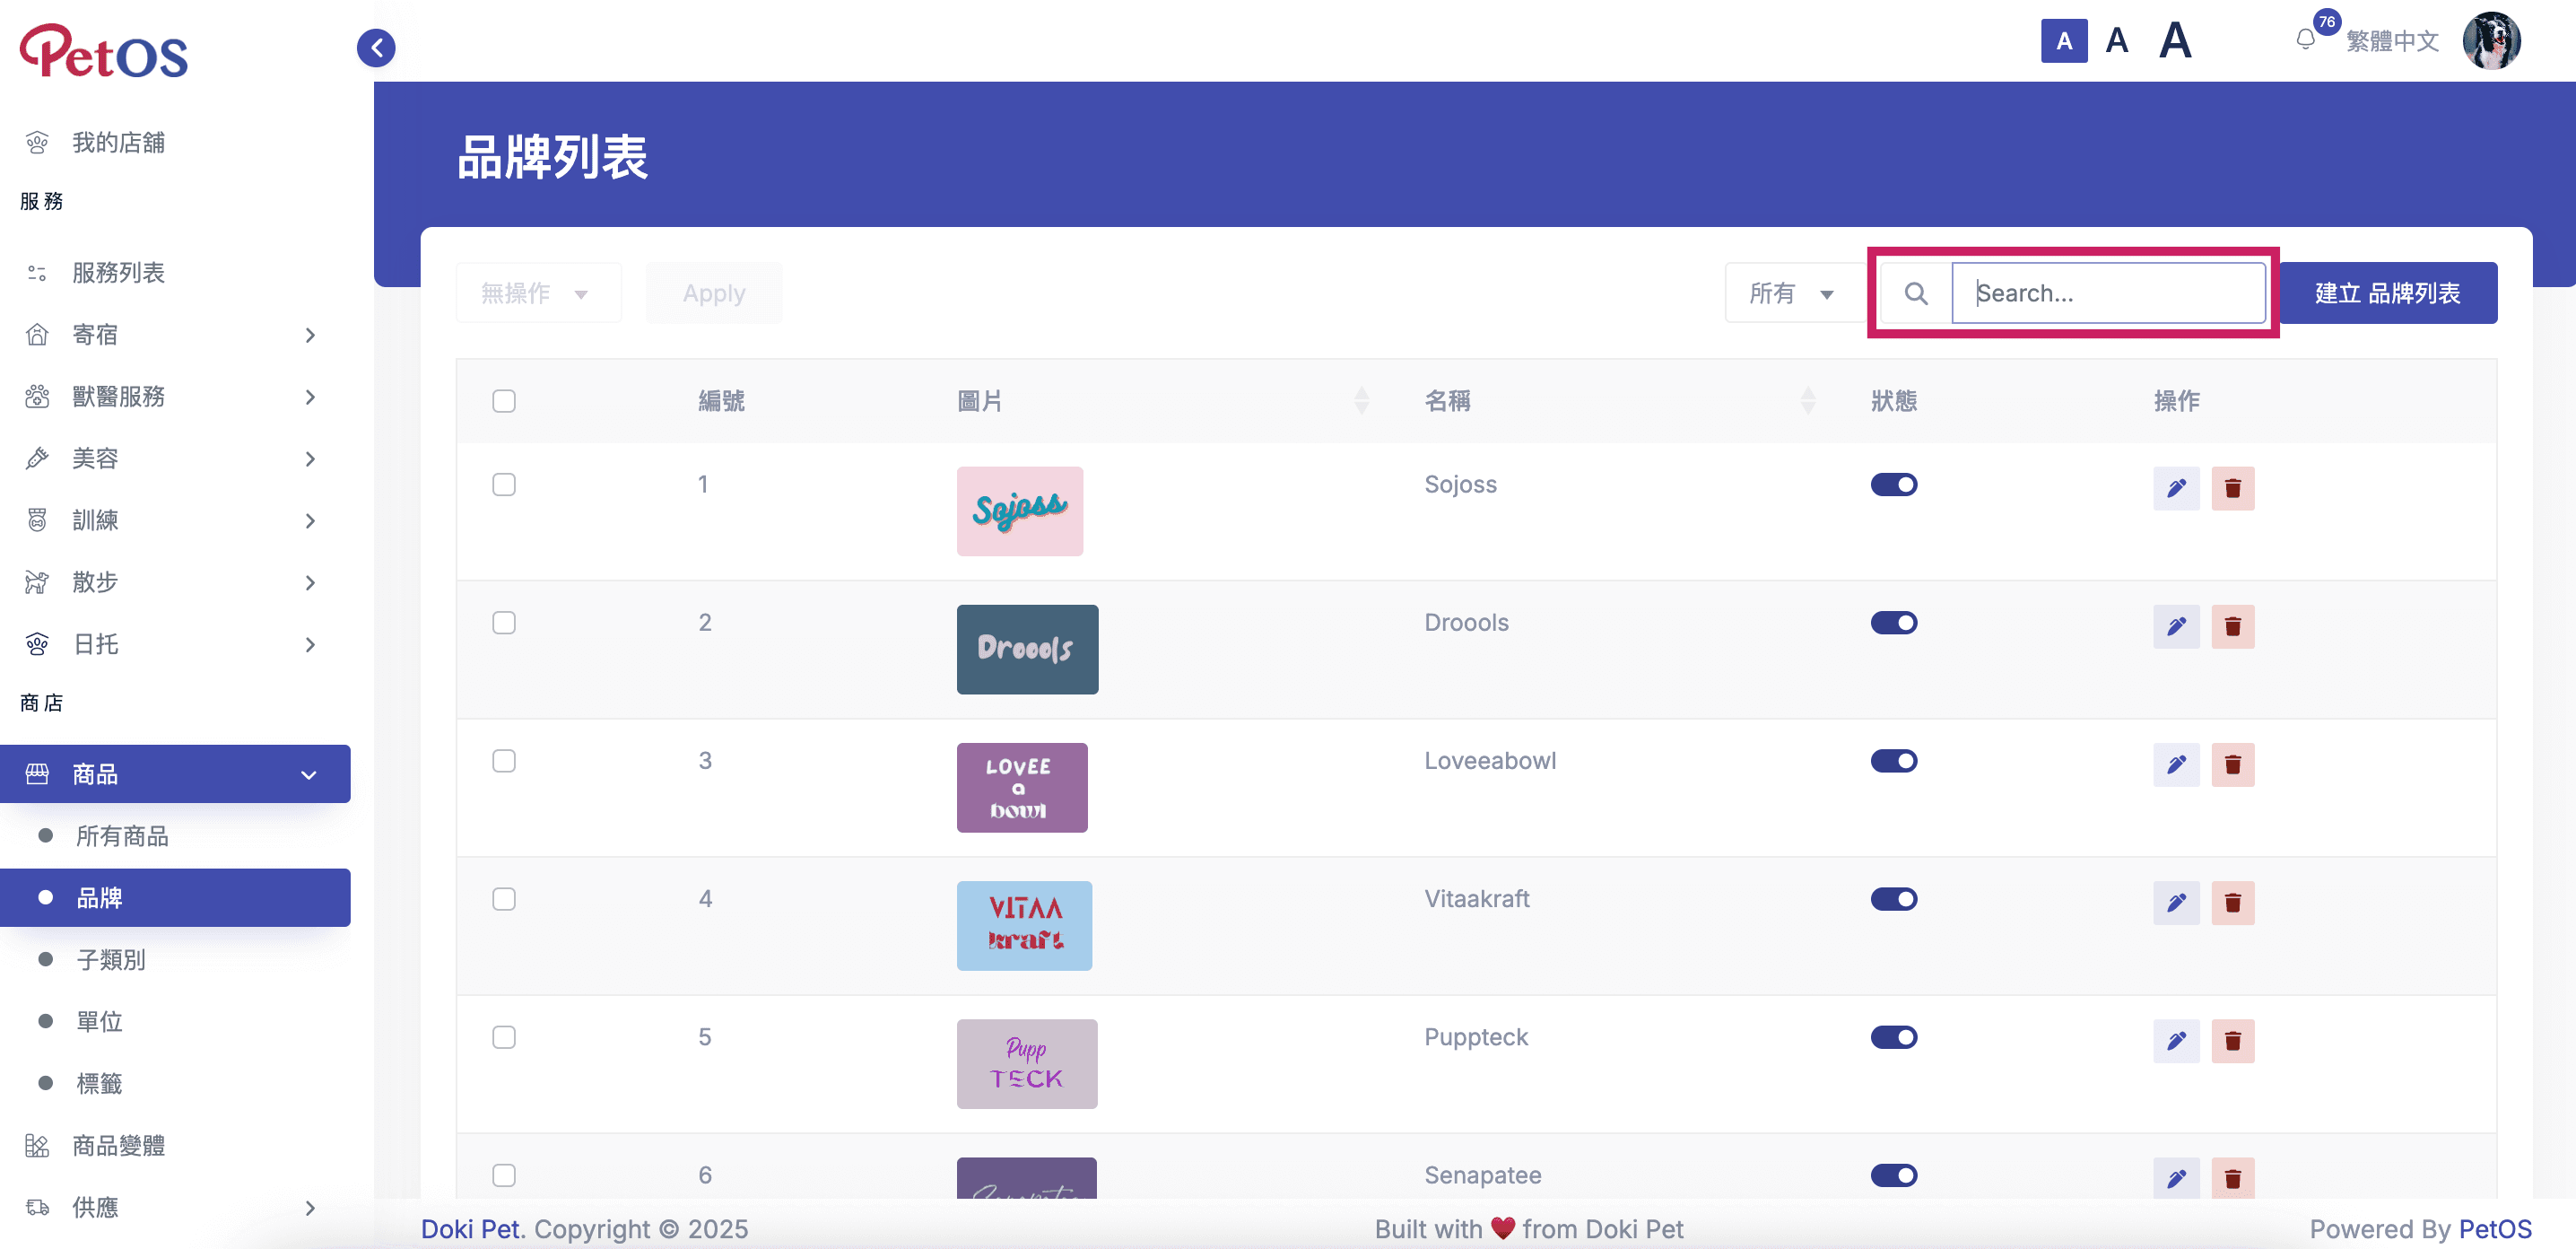
Task: Open the 所有 filter dropdown
Action: click(x=1790, y=293)
